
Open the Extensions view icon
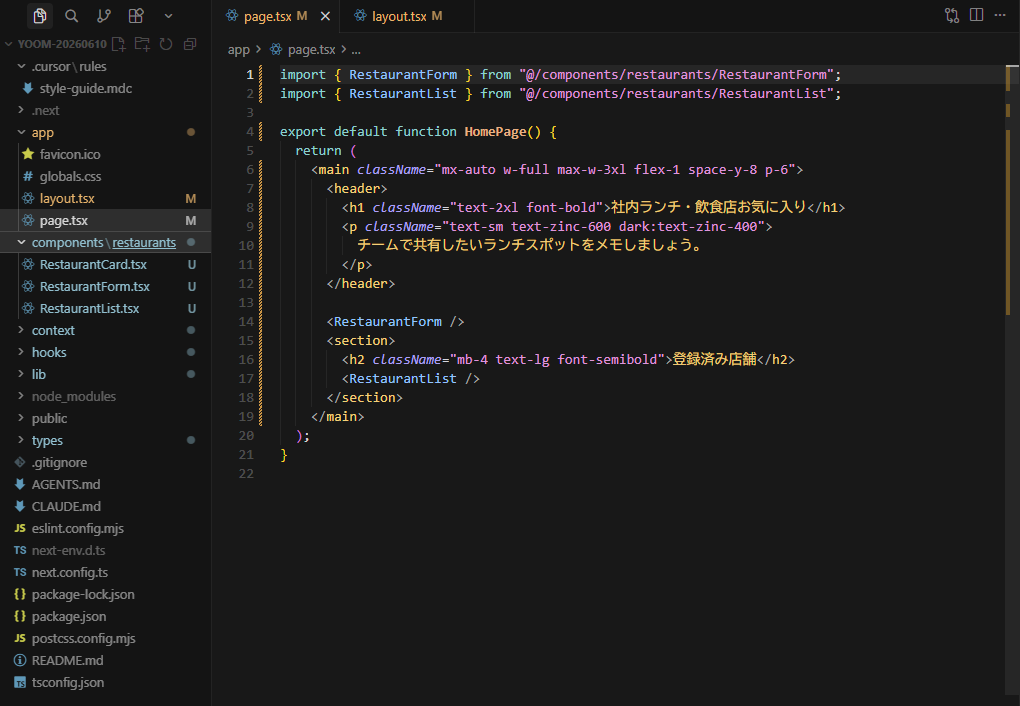pyautogui.click(x=135, y=16)
